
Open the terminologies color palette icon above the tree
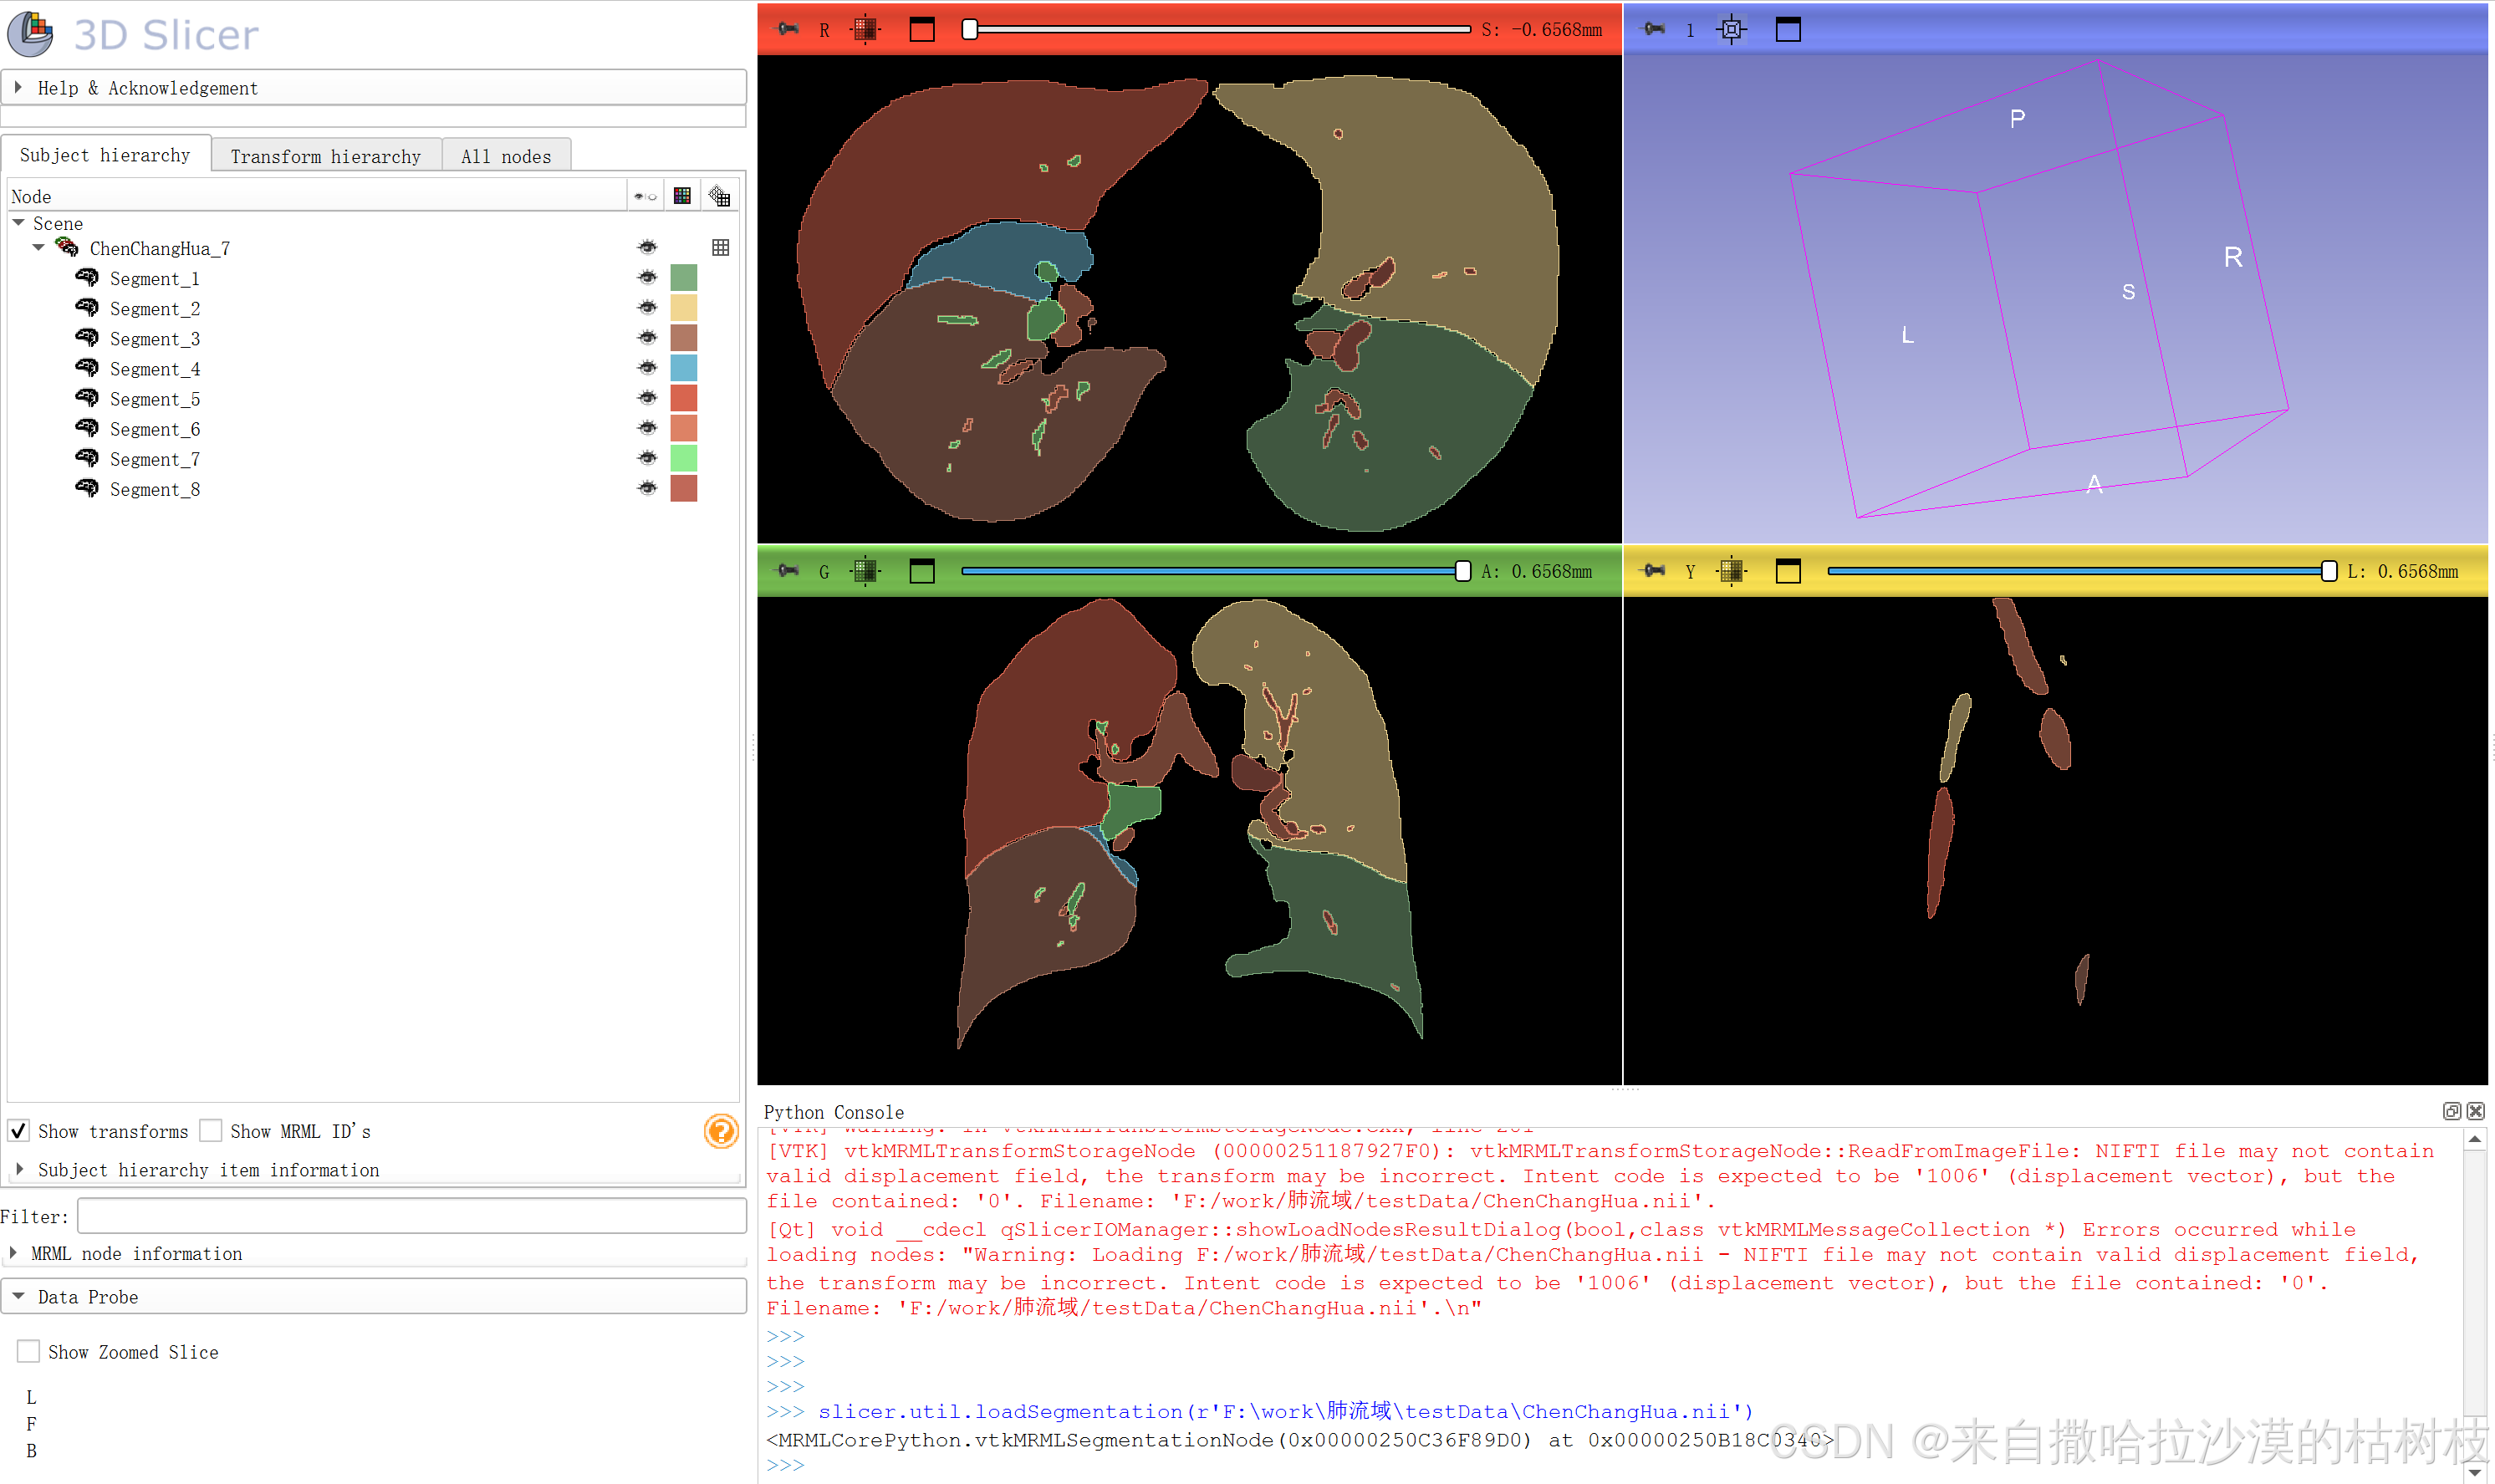[x=683, y=194]
